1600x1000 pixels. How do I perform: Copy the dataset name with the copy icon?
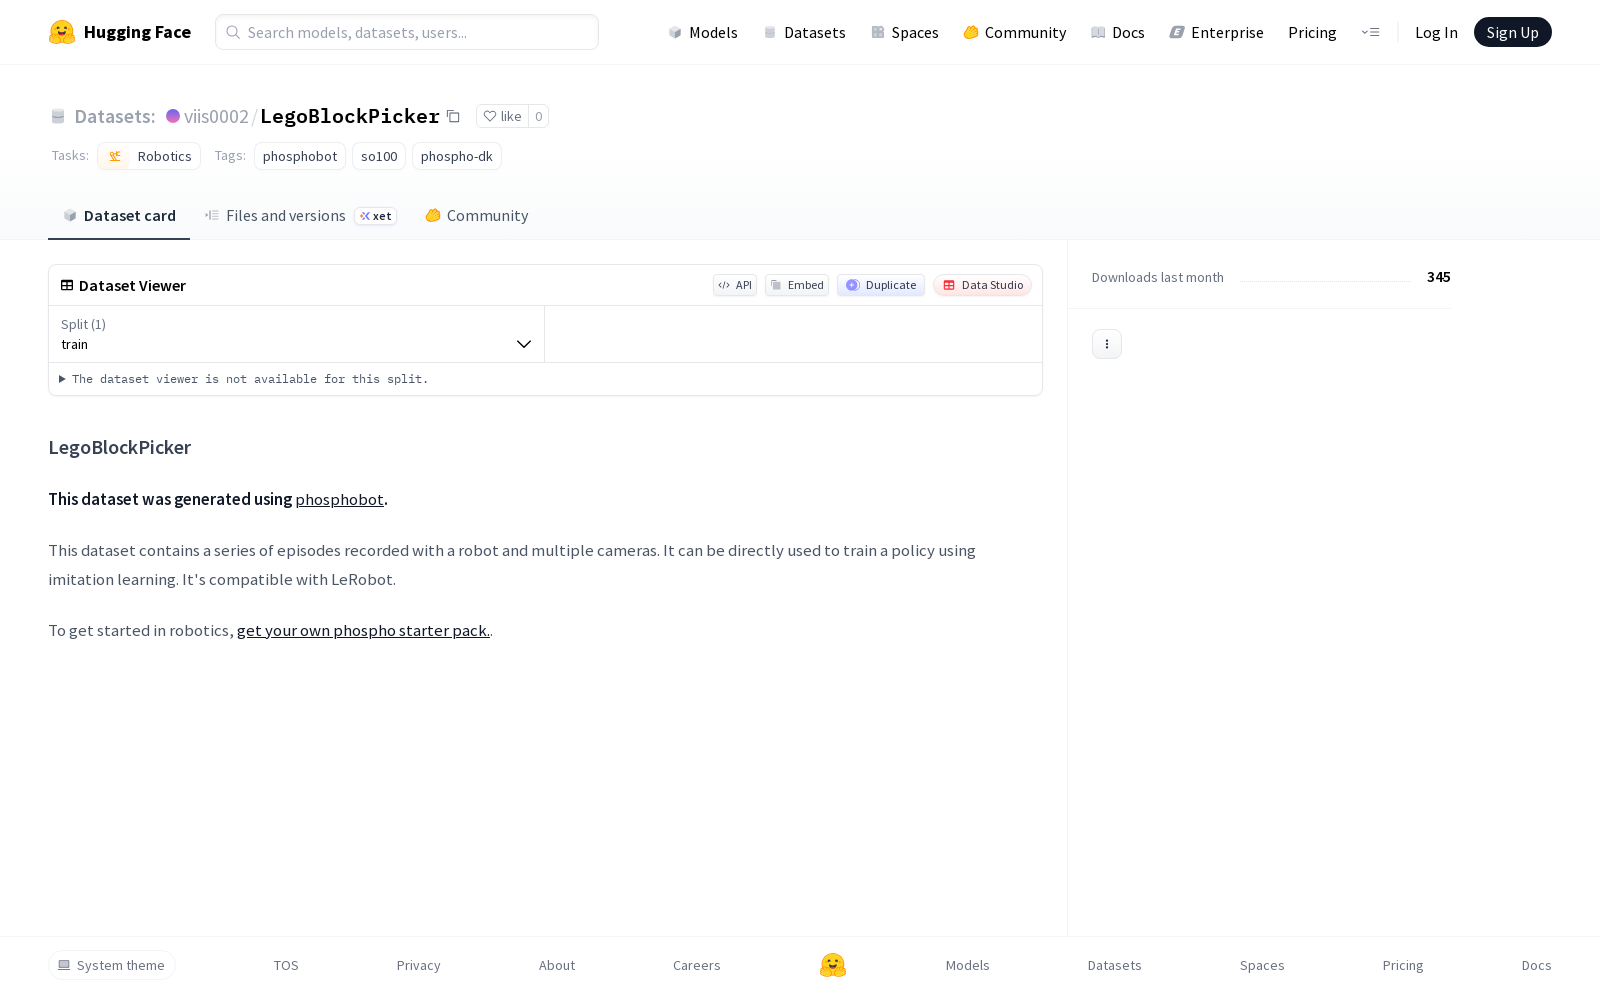pyautogui.click(x=453, y=116)
